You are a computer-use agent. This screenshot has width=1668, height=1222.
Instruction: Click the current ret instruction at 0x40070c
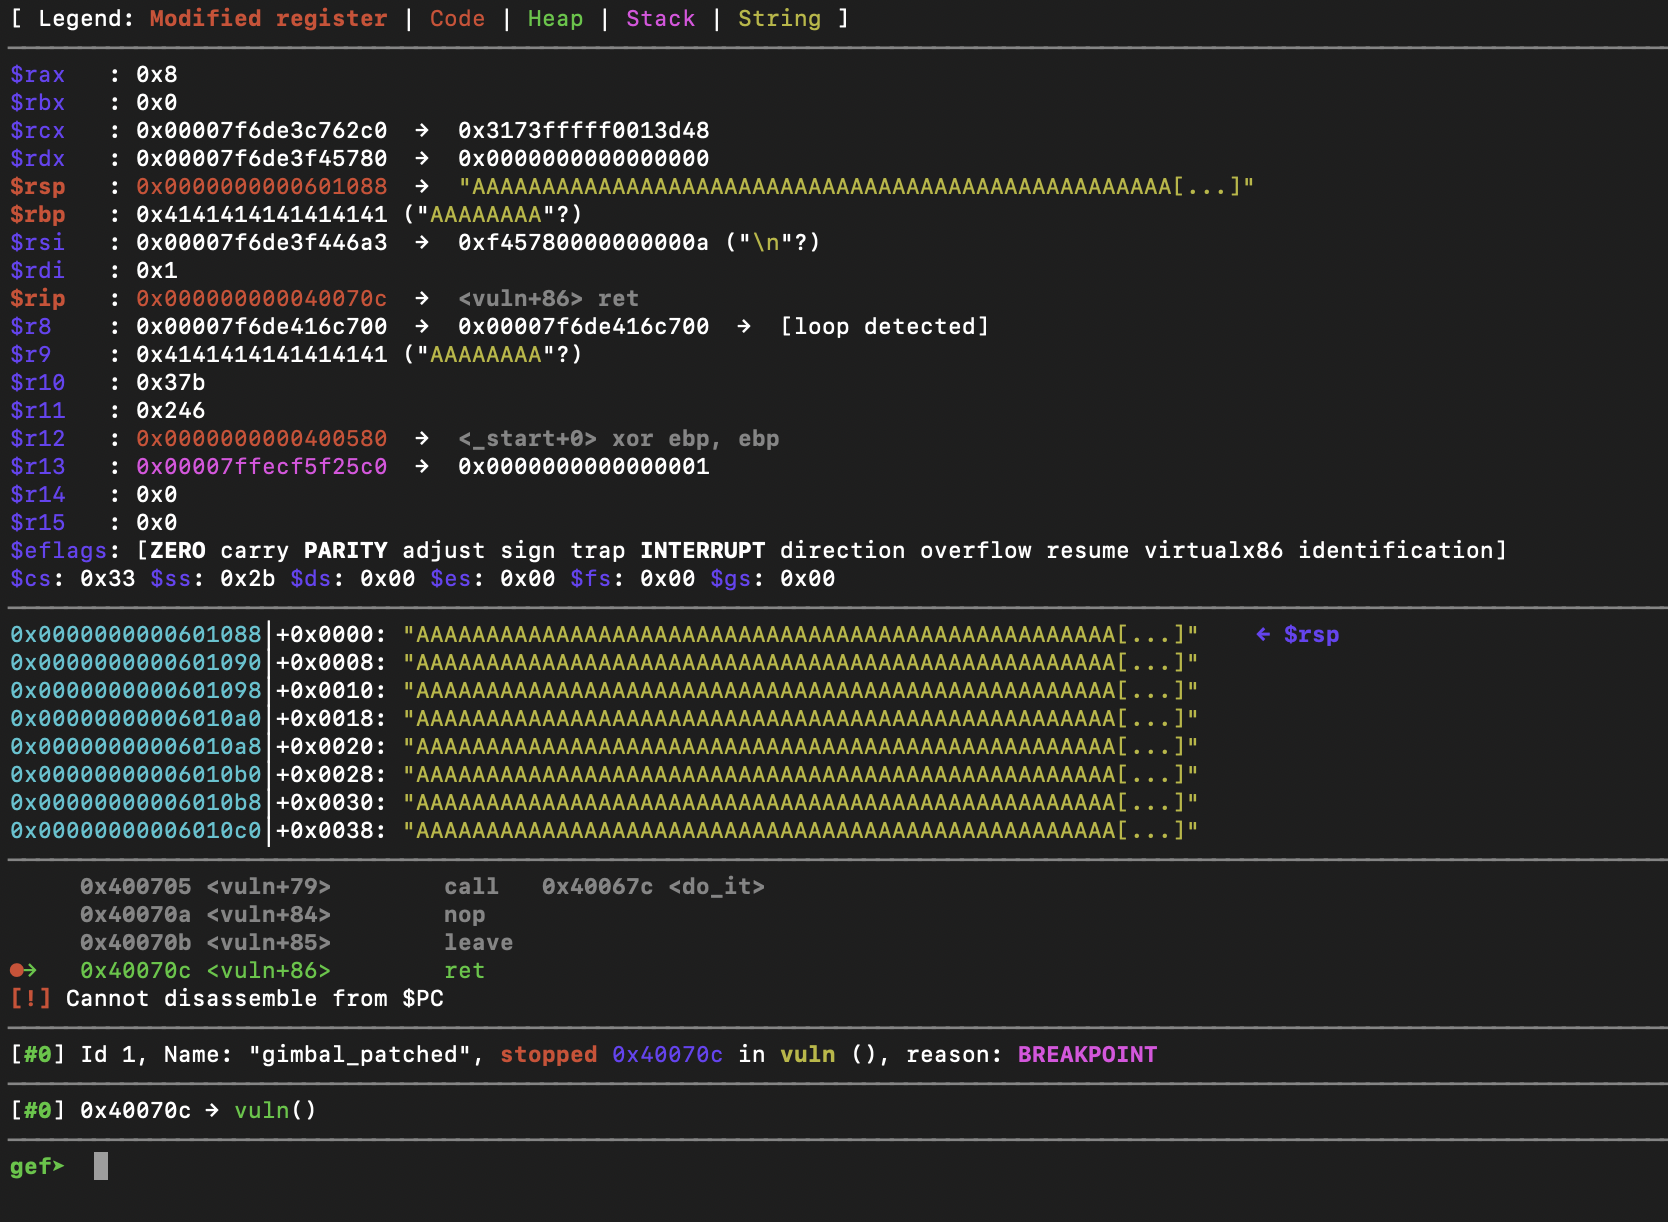(465, 971)
